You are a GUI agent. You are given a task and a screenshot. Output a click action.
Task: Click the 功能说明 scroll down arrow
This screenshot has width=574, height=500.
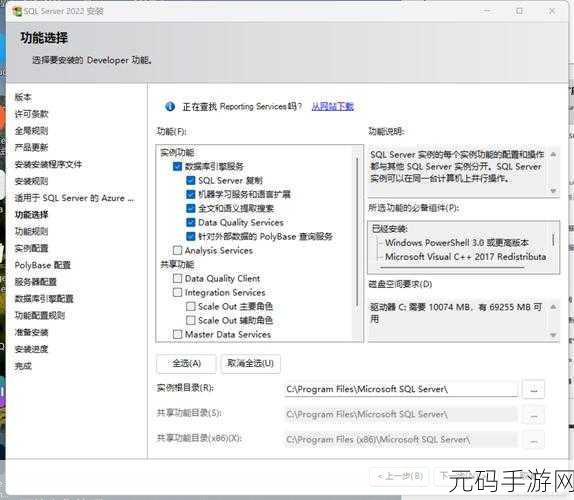pyautogui.click(x=553, y=191)
